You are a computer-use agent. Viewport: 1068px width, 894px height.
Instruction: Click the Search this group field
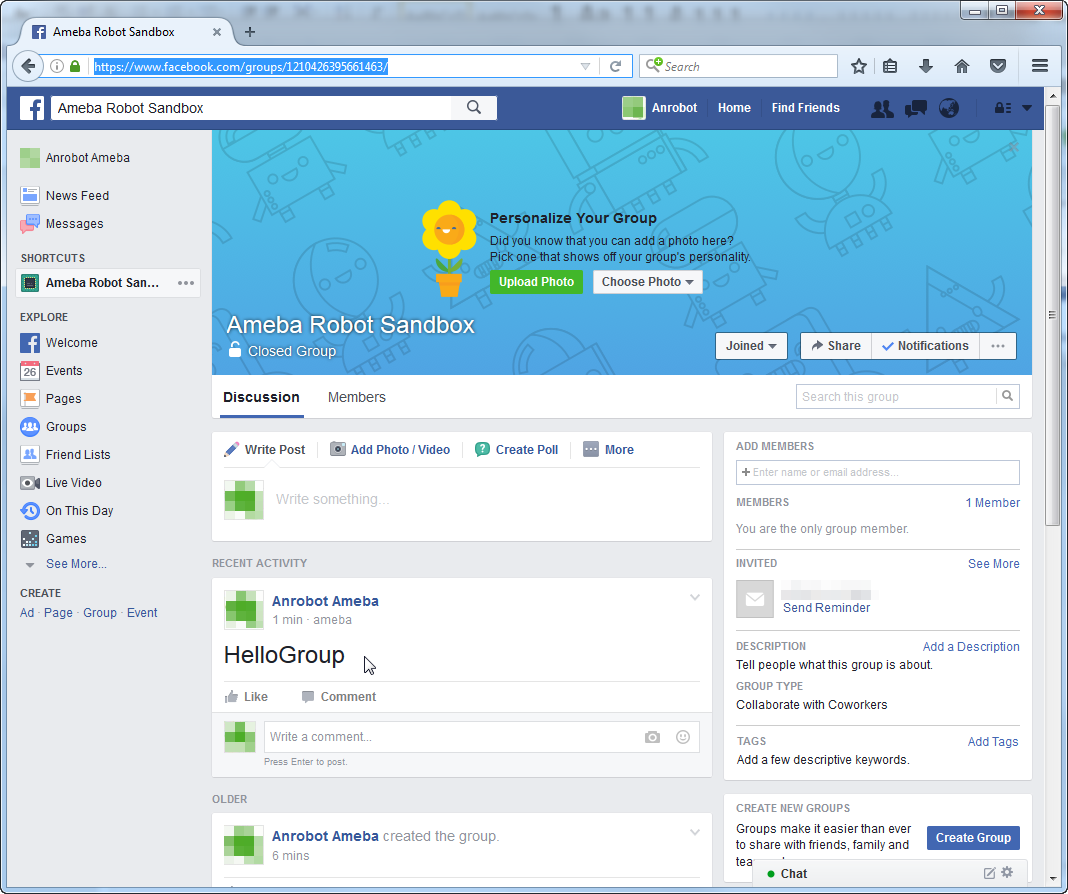[x=896, y=396]
